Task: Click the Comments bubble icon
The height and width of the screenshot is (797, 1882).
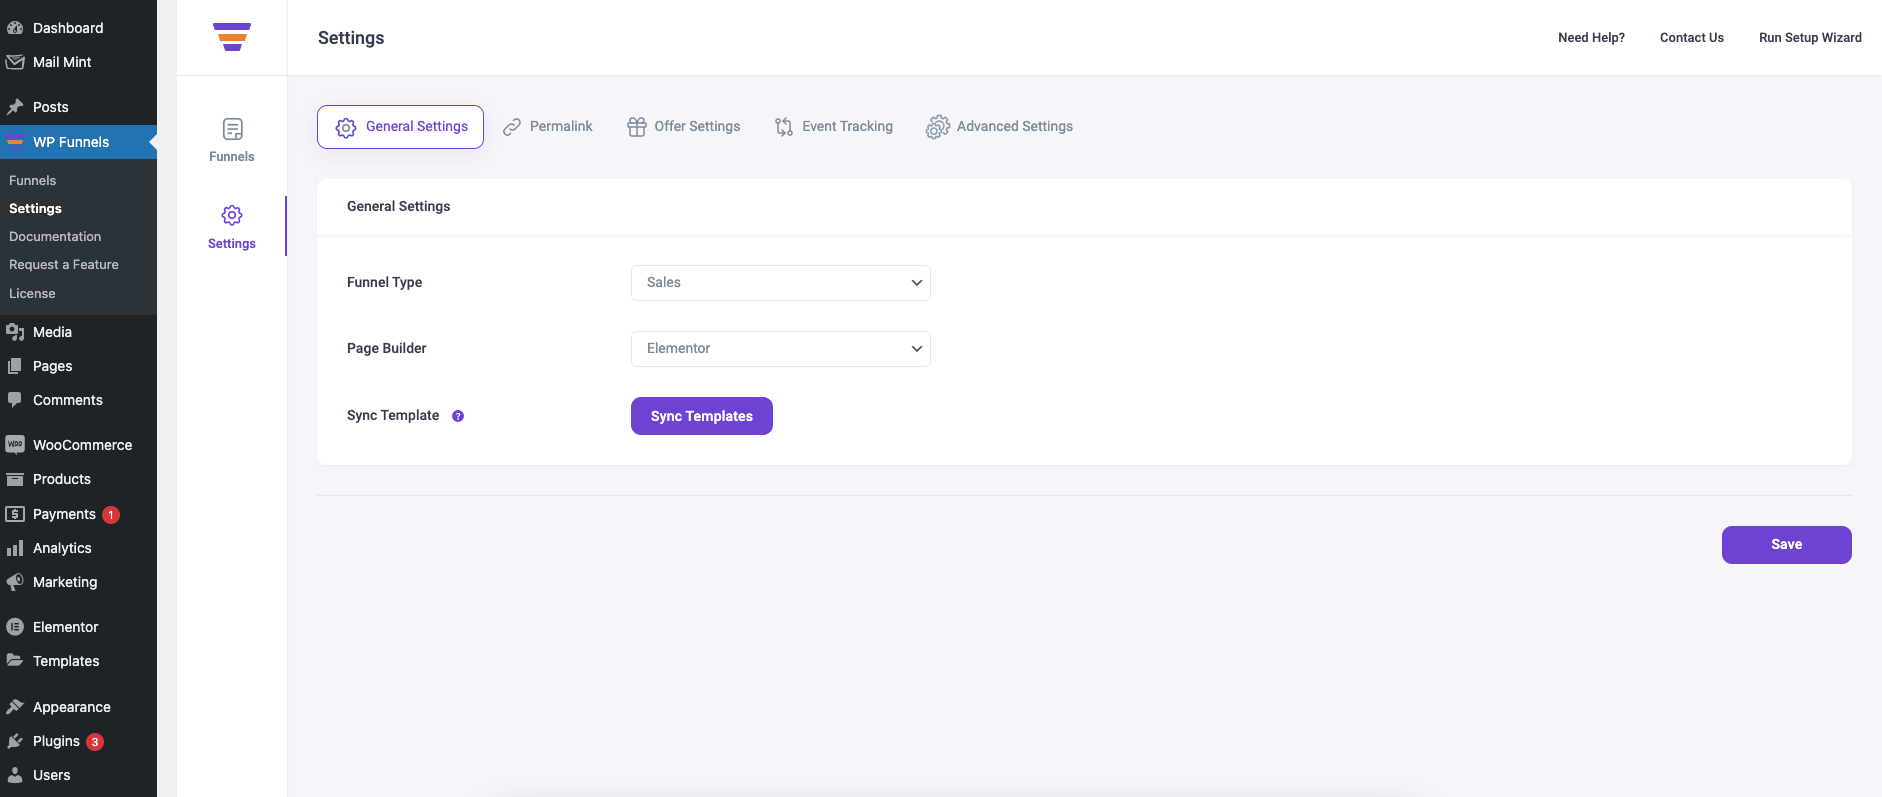Action: [15, 400]
